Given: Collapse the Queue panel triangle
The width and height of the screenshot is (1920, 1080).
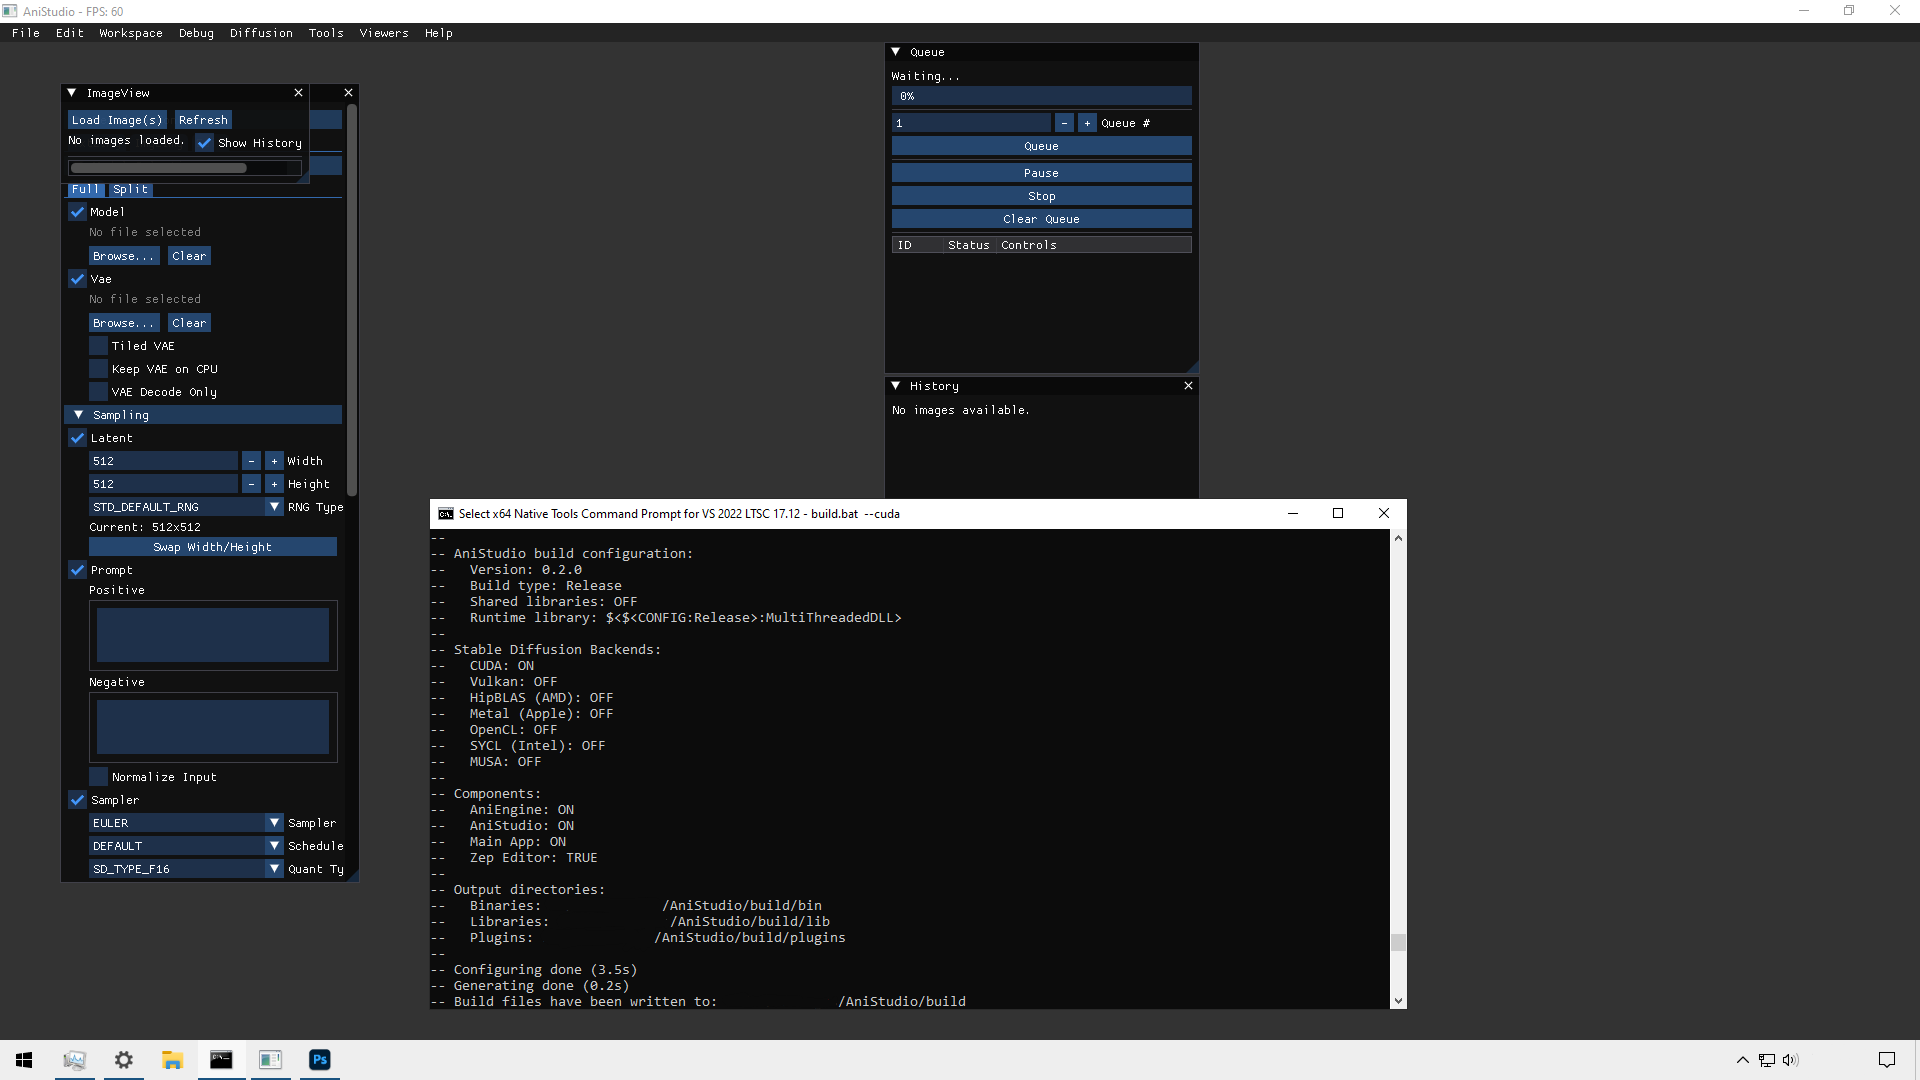Looking at the screenshot, I should (896, 52).
